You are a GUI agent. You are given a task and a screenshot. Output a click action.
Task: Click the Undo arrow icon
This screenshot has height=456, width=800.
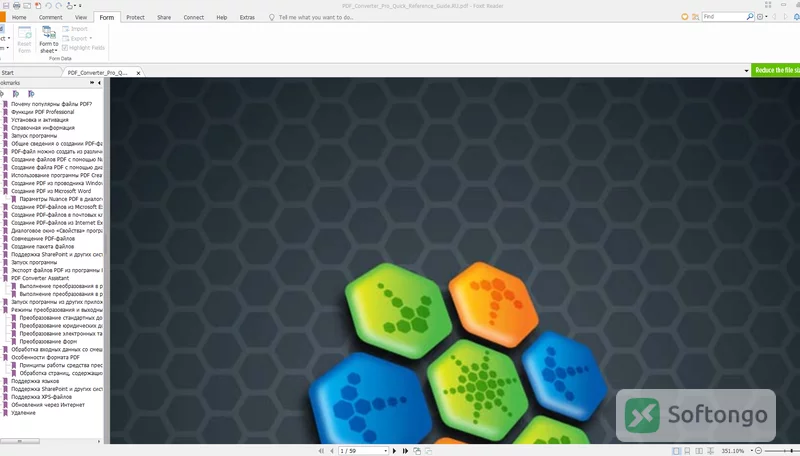(48, 6)
